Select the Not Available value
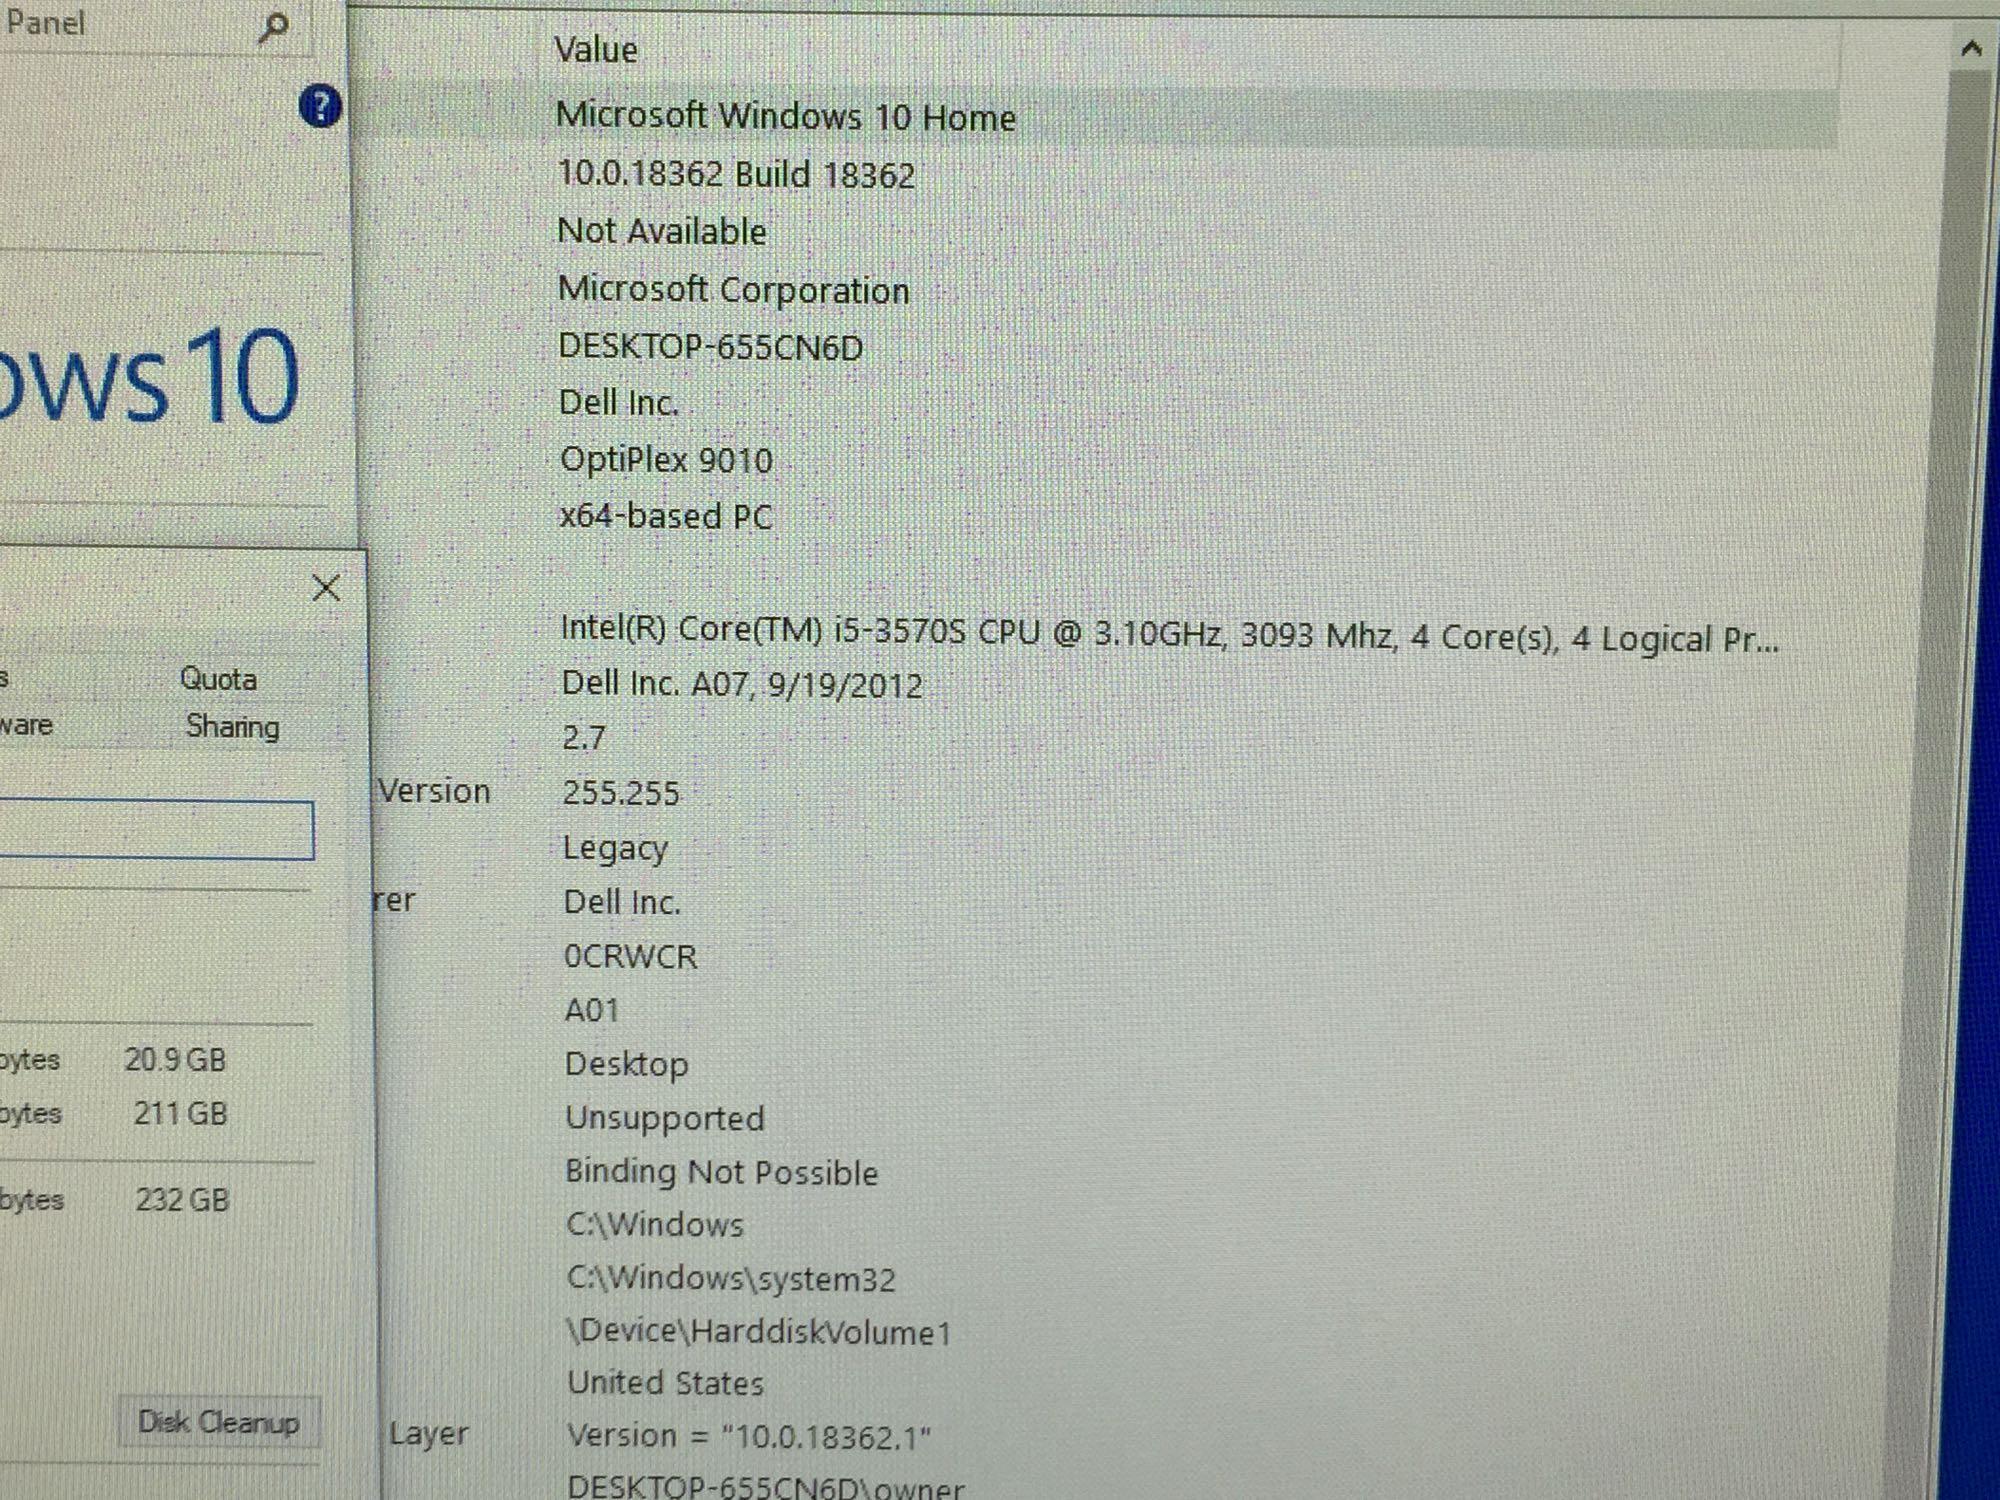The image size is (2000, 1500). point(662,231)
